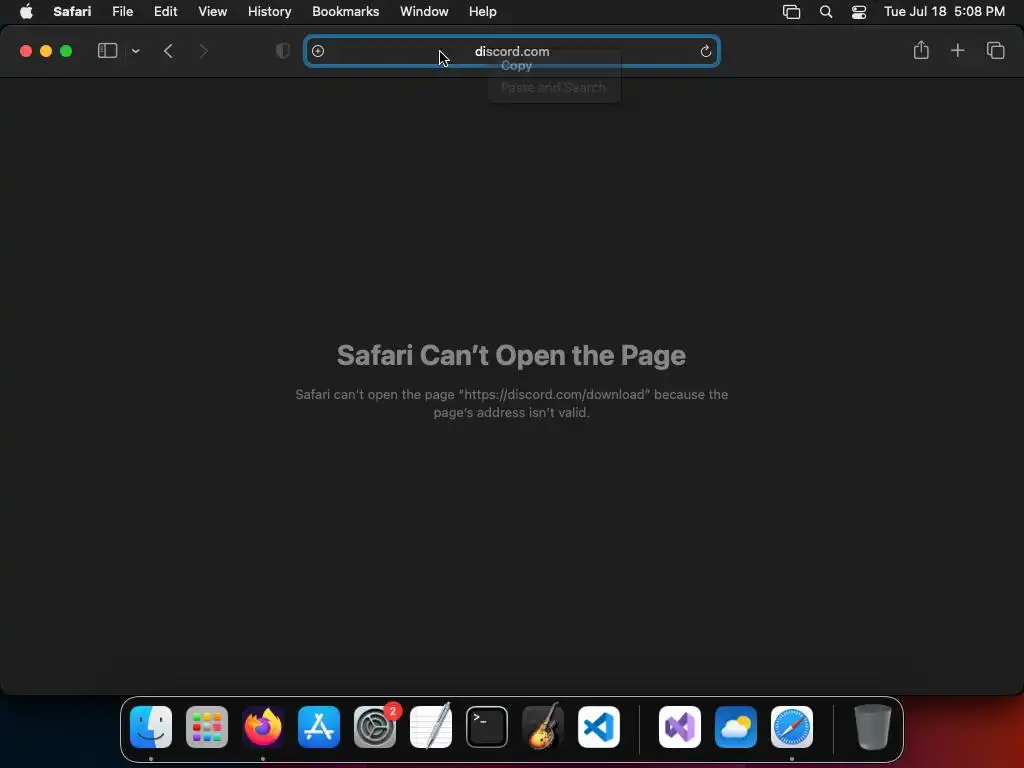Open the privacy report shield icon
Image resolution: width=1024 pixels, height=768 pixels.
coord(283,51)
